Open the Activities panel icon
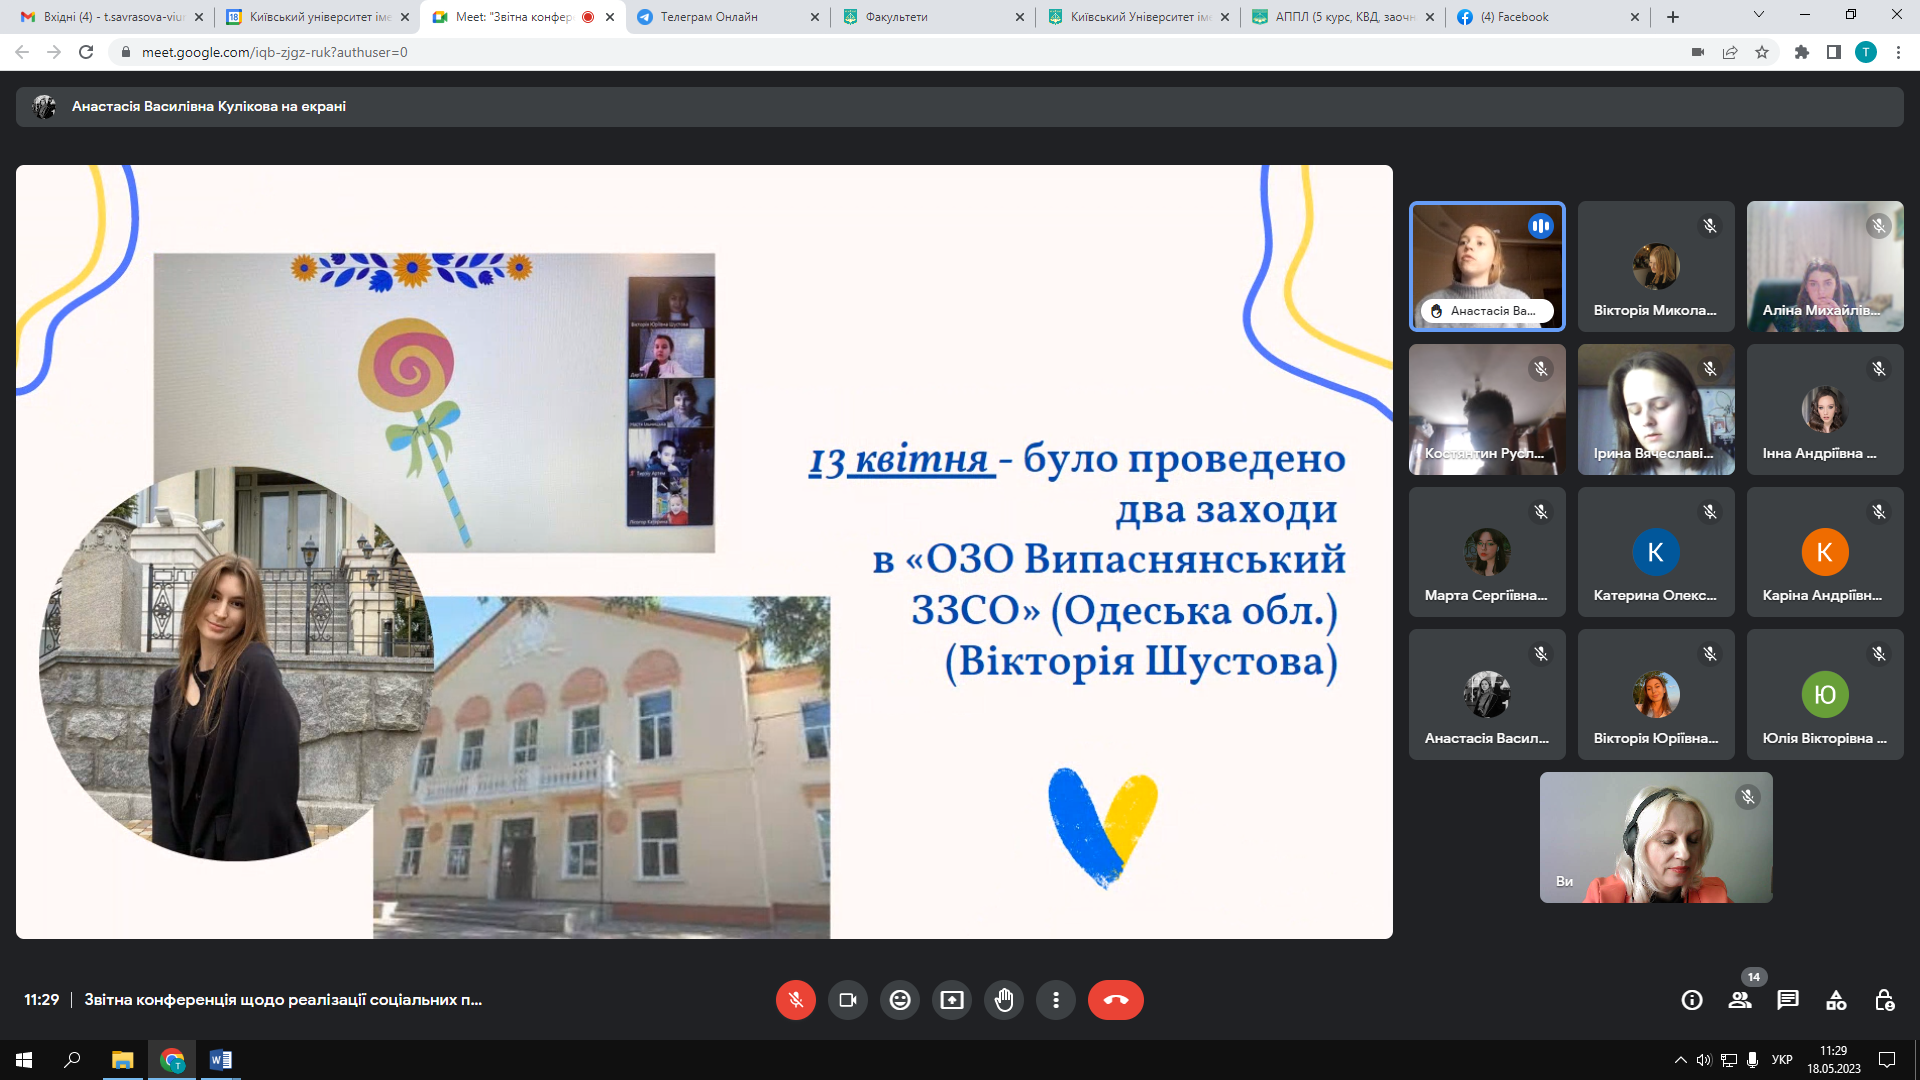 tap(1836, 1000)
